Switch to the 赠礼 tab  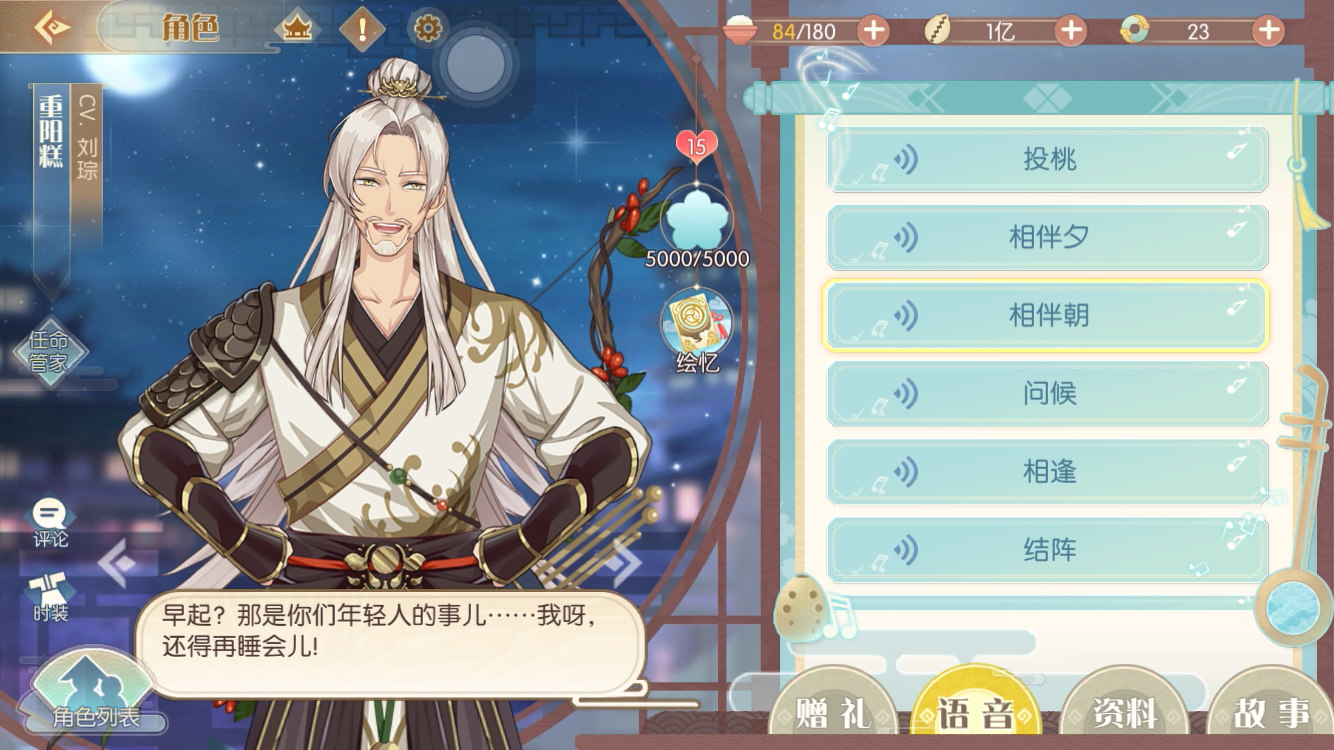[x=833, y=711]
